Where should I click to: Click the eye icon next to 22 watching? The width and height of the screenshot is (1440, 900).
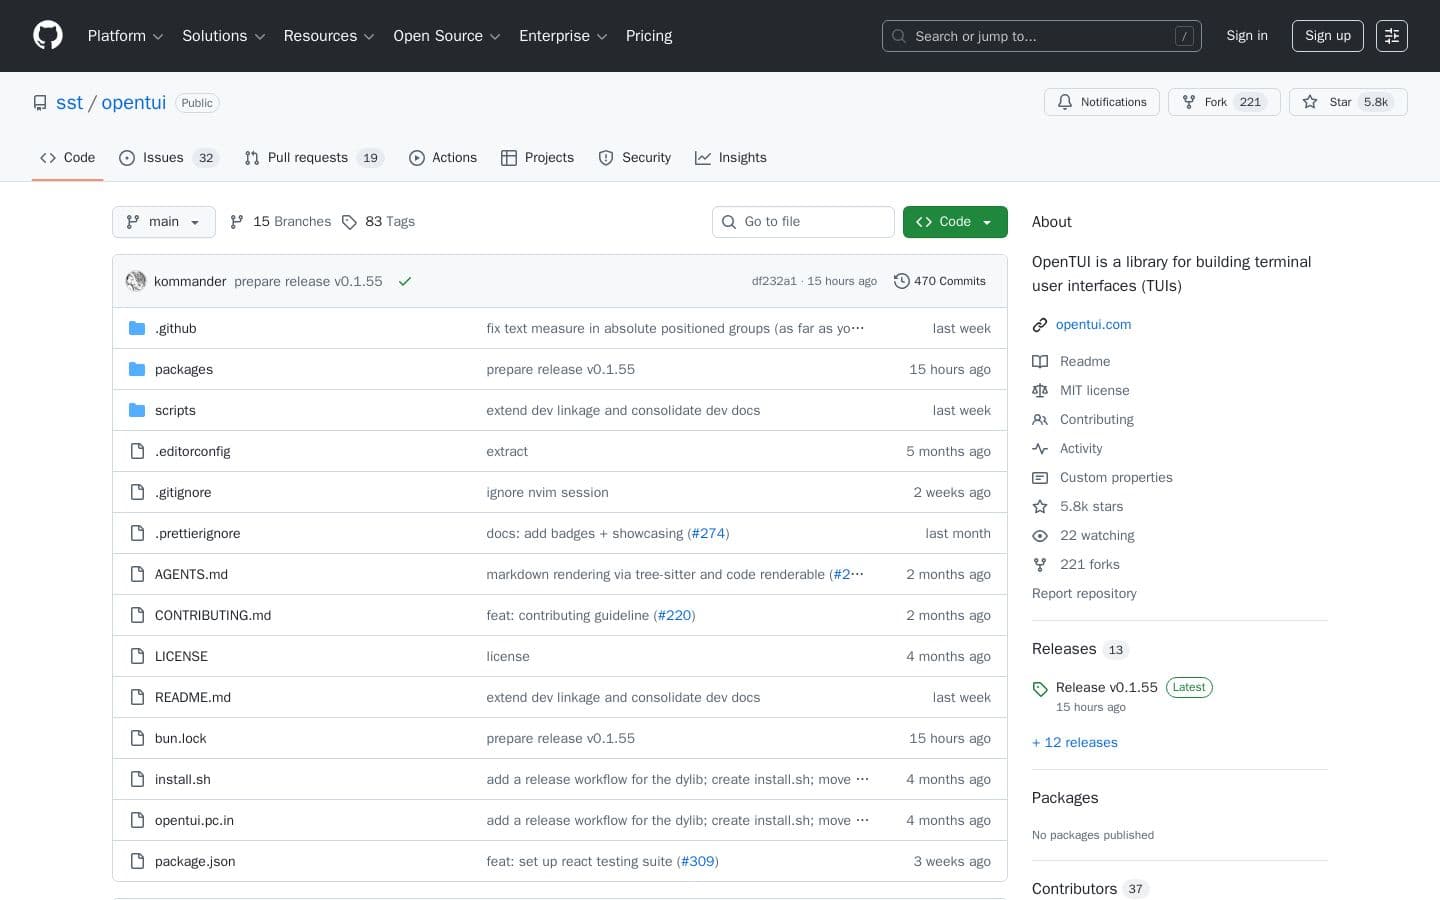[x=1040, y=536]
